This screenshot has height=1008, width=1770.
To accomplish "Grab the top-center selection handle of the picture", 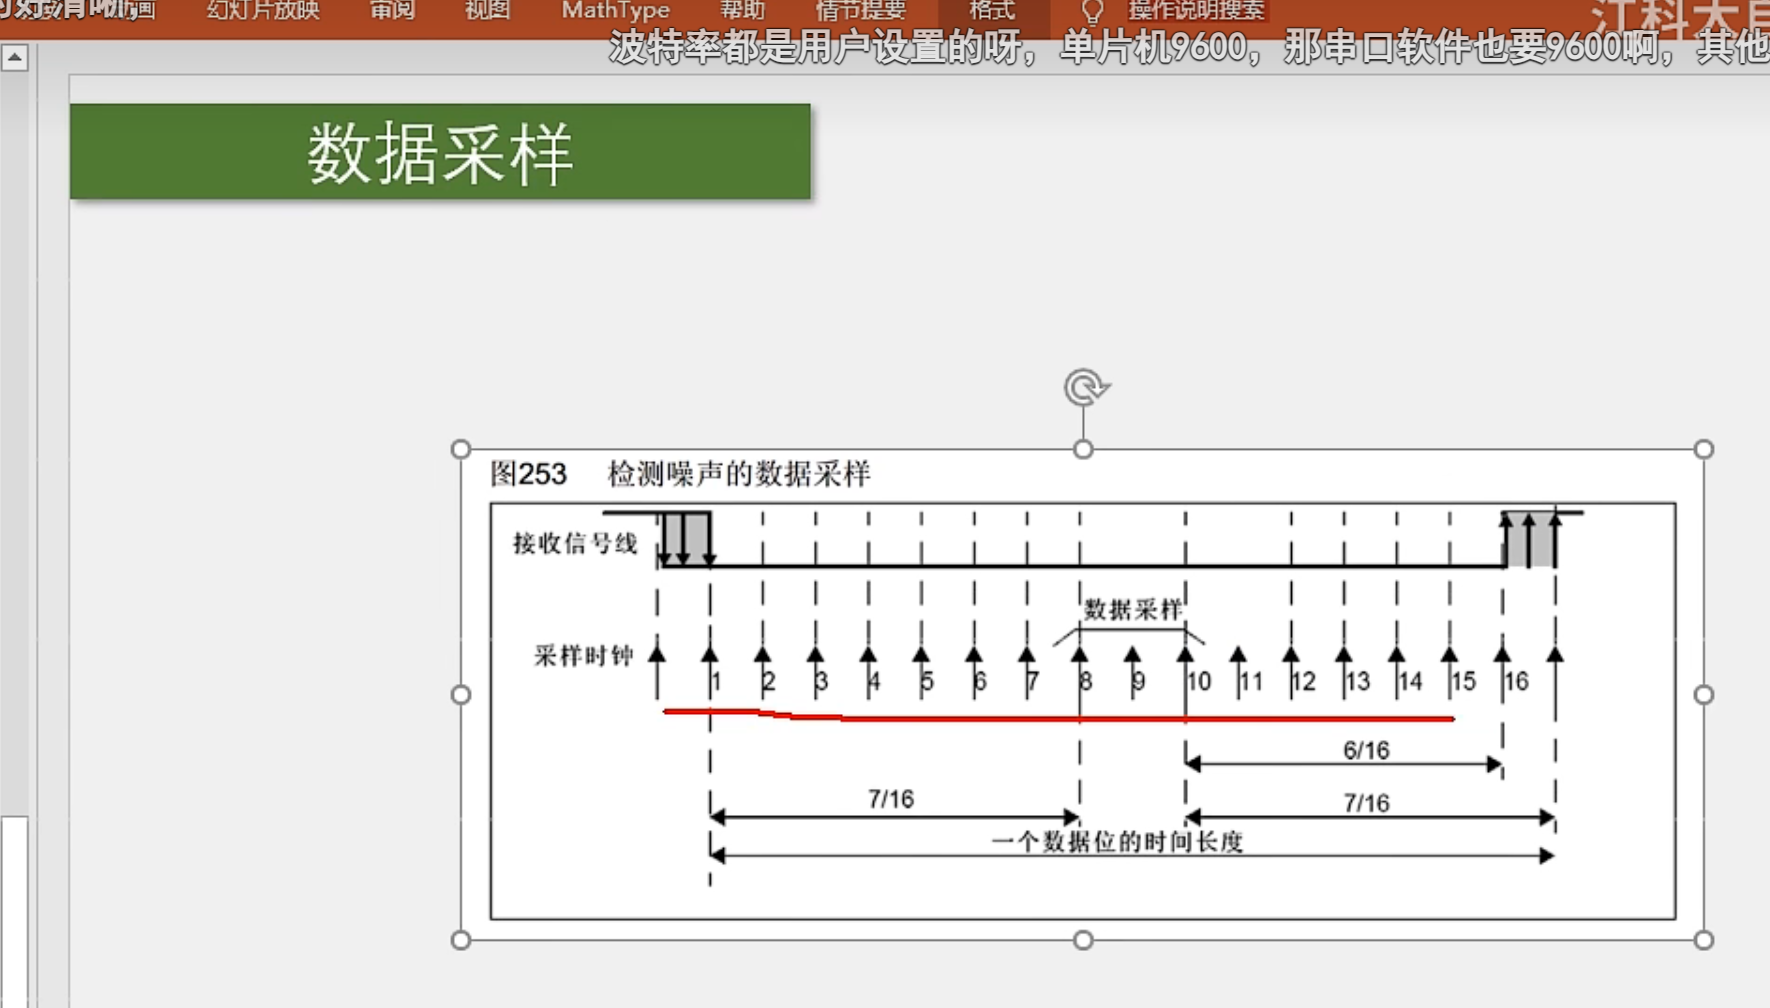I will point(1084,449).
